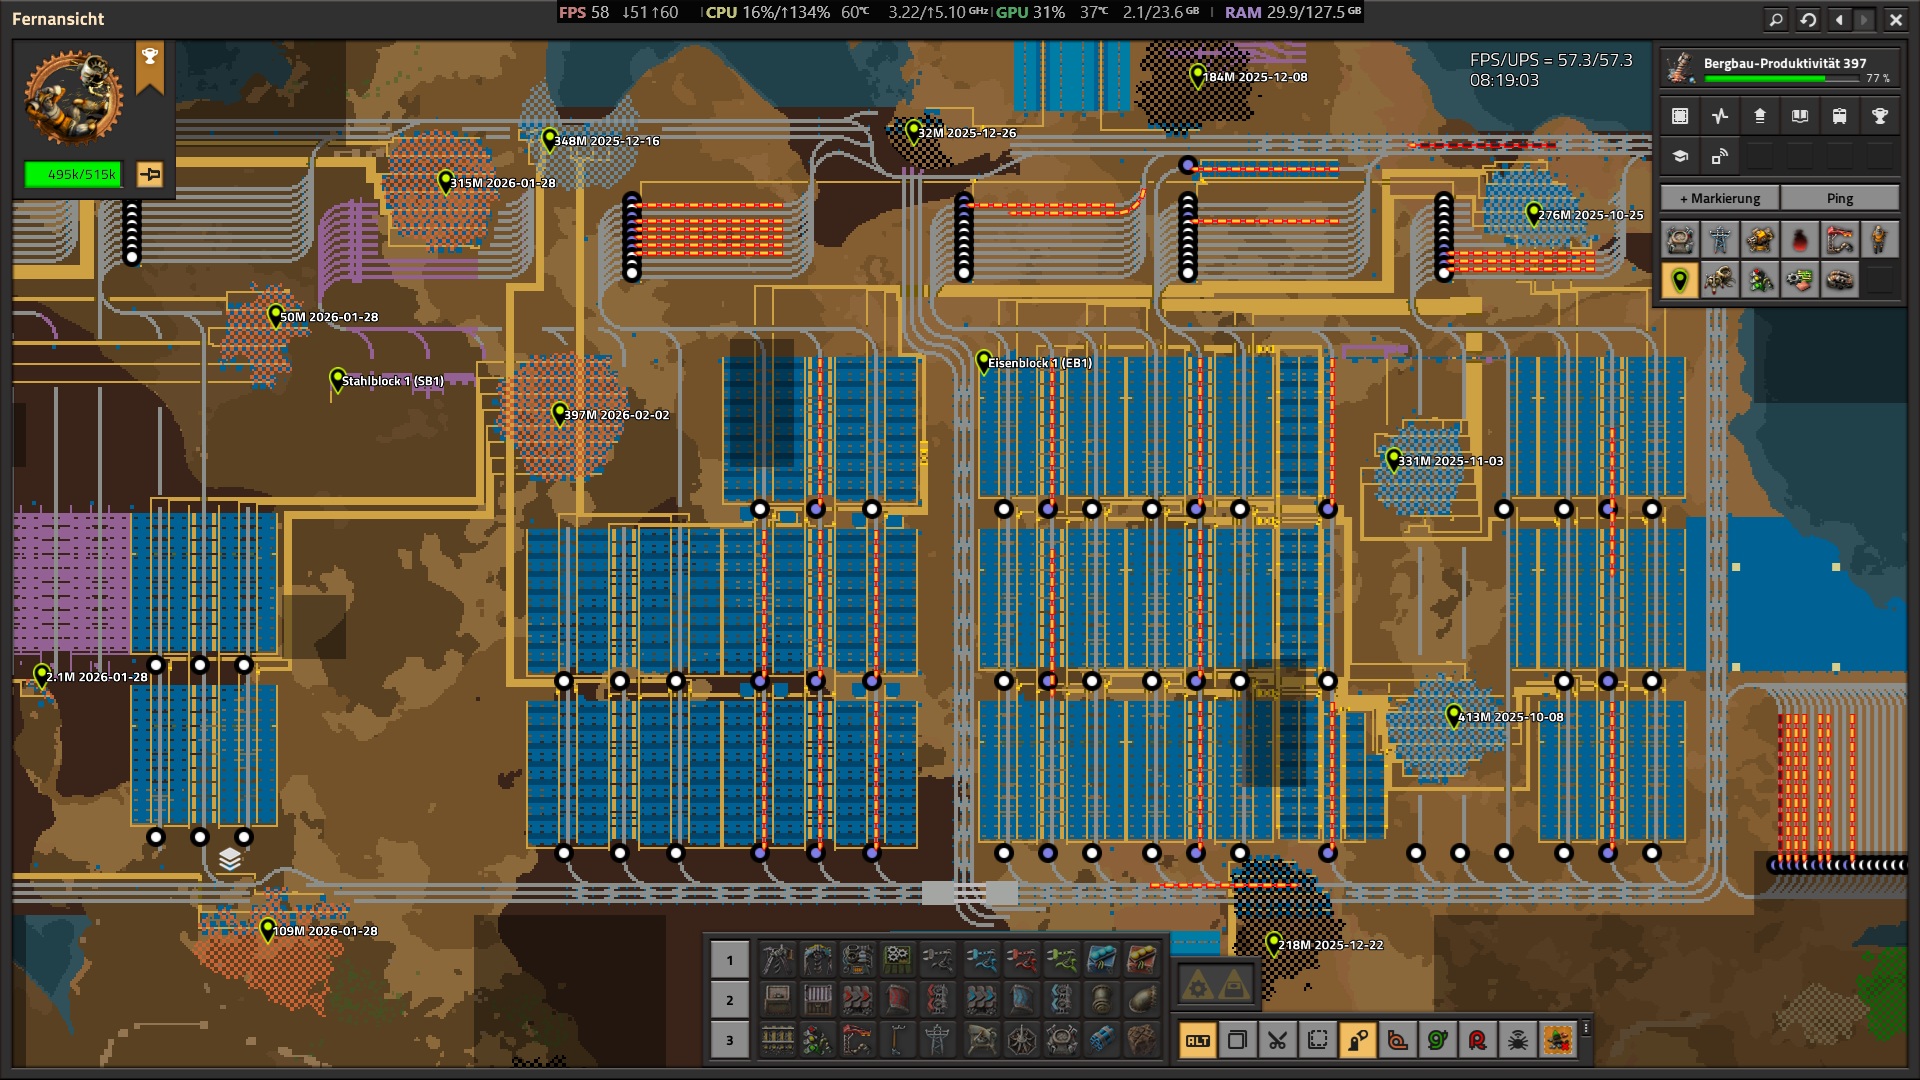This screenshot has height=1080, width=1920.
Task: Open the Factoriopedia graduation cap icon
Action: pos(1680,156)
